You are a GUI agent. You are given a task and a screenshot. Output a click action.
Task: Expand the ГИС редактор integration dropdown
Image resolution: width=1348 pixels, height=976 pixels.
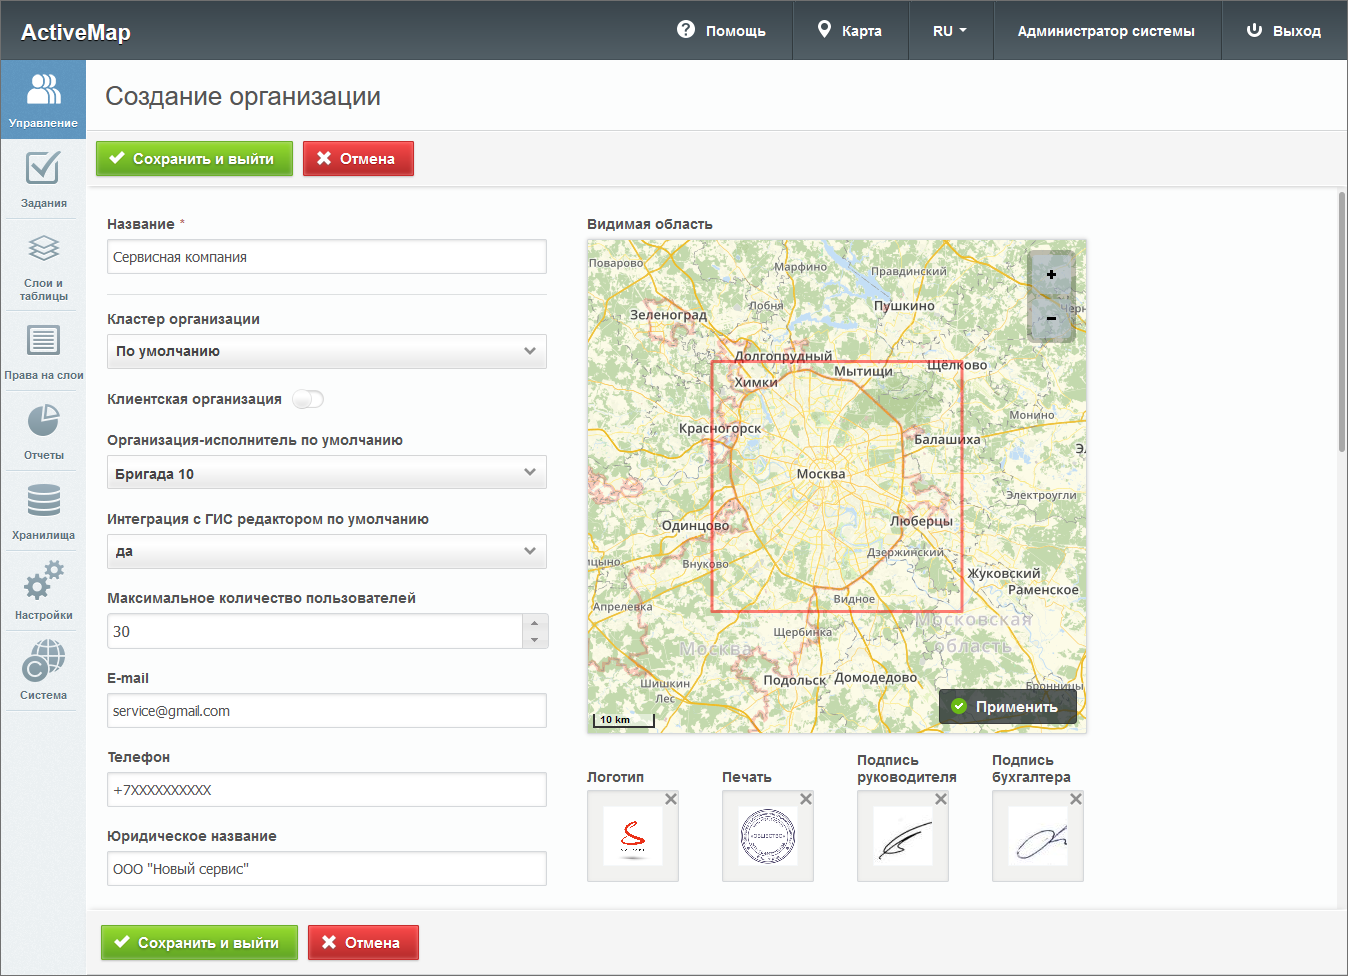tap(327, 551)
